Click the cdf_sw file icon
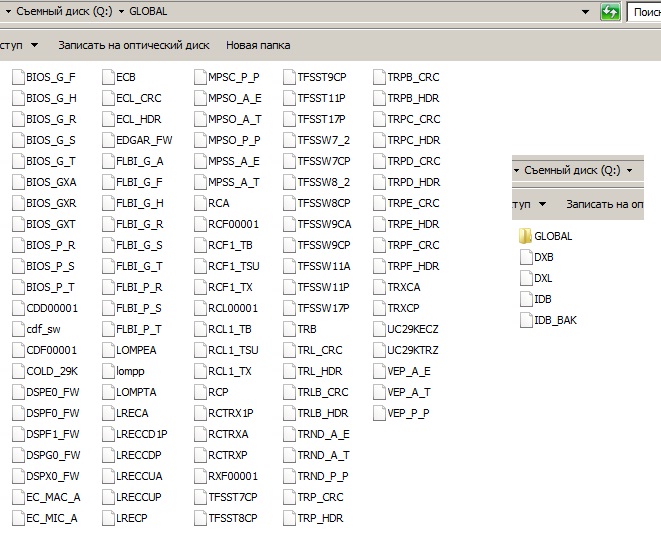This screenshot has height=533, width=661. pos(17,329)
